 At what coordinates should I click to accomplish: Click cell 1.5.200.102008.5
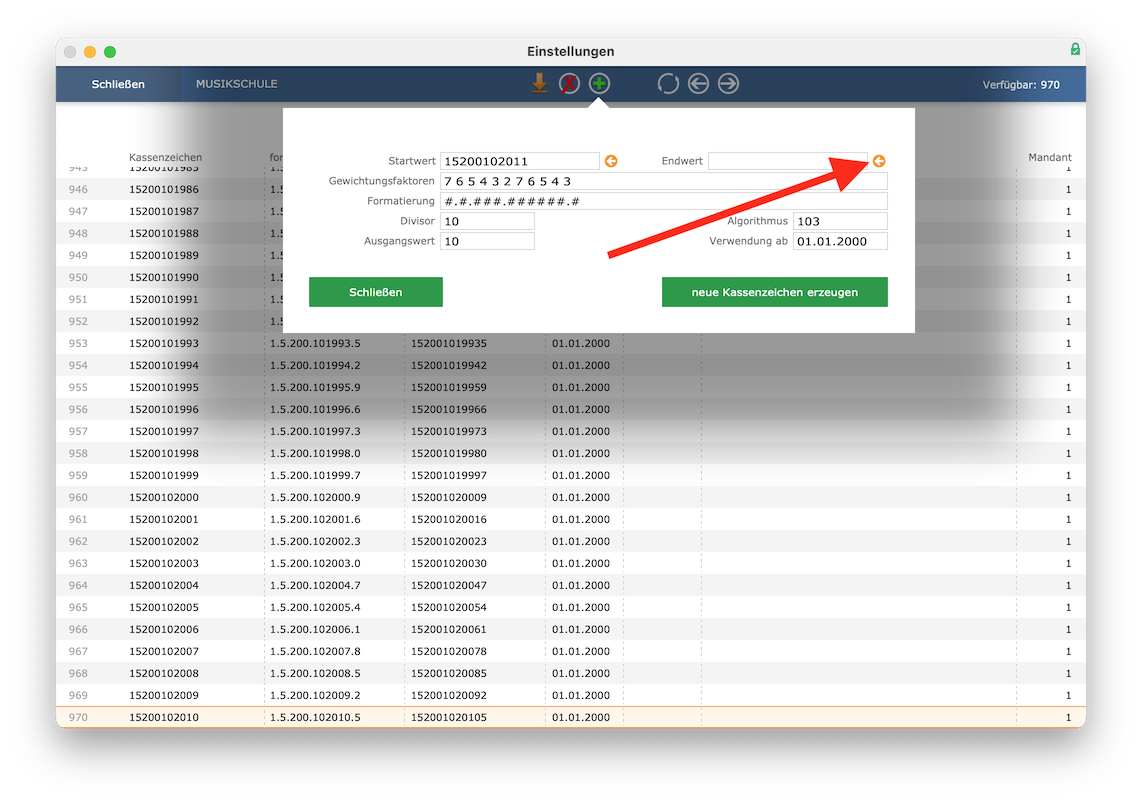tap(315, 674)
